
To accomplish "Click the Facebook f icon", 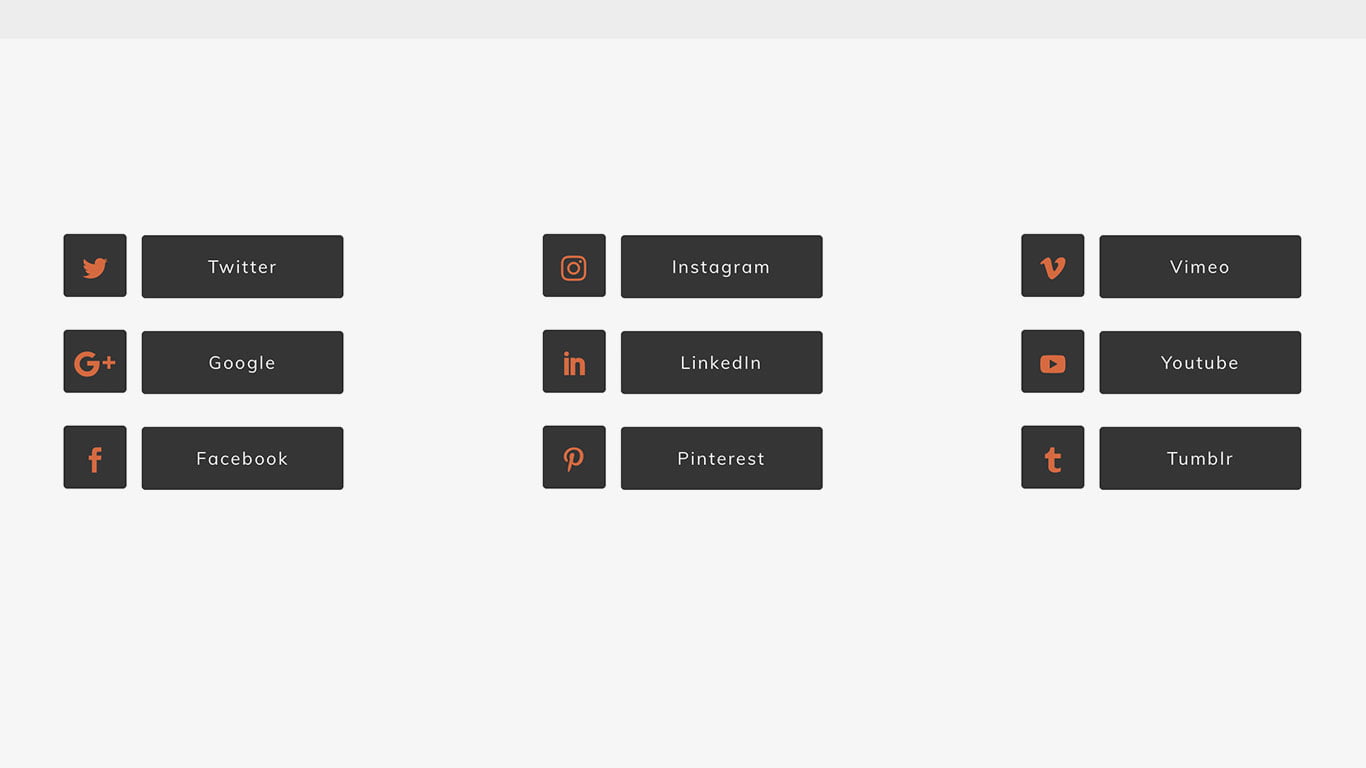I will 95,459.
